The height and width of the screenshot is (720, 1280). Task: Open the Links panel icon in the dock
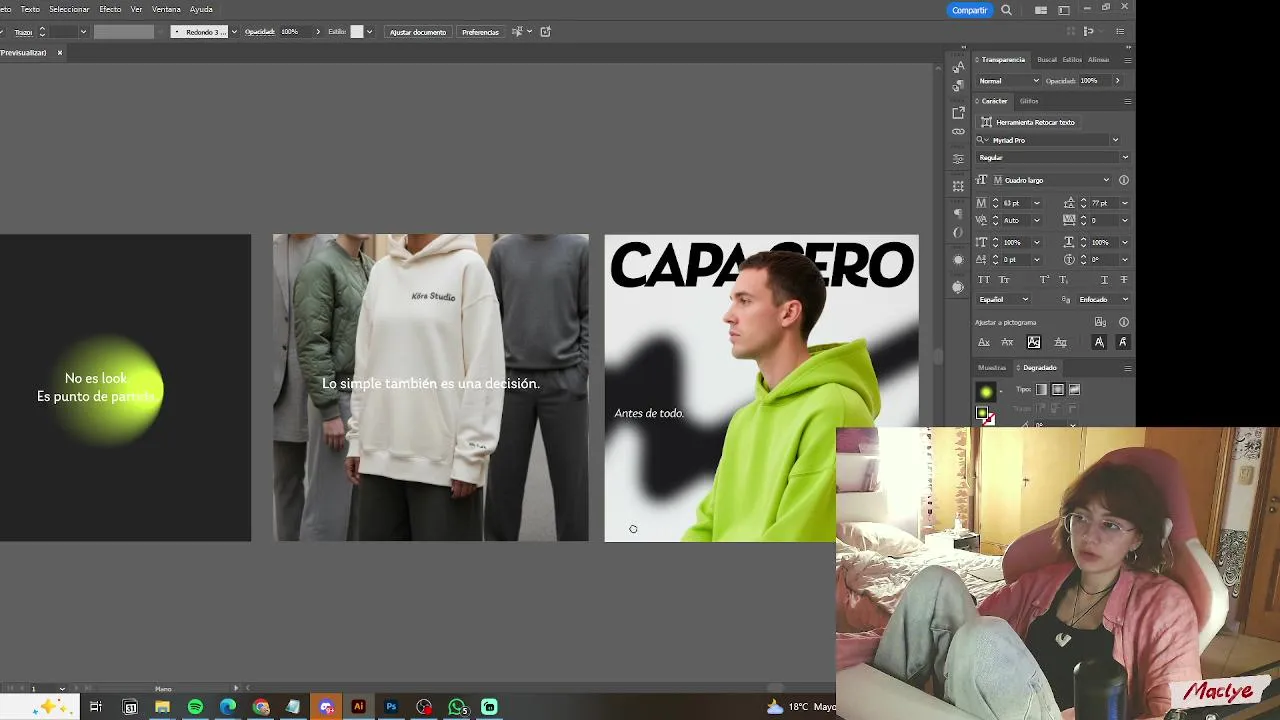958,132
